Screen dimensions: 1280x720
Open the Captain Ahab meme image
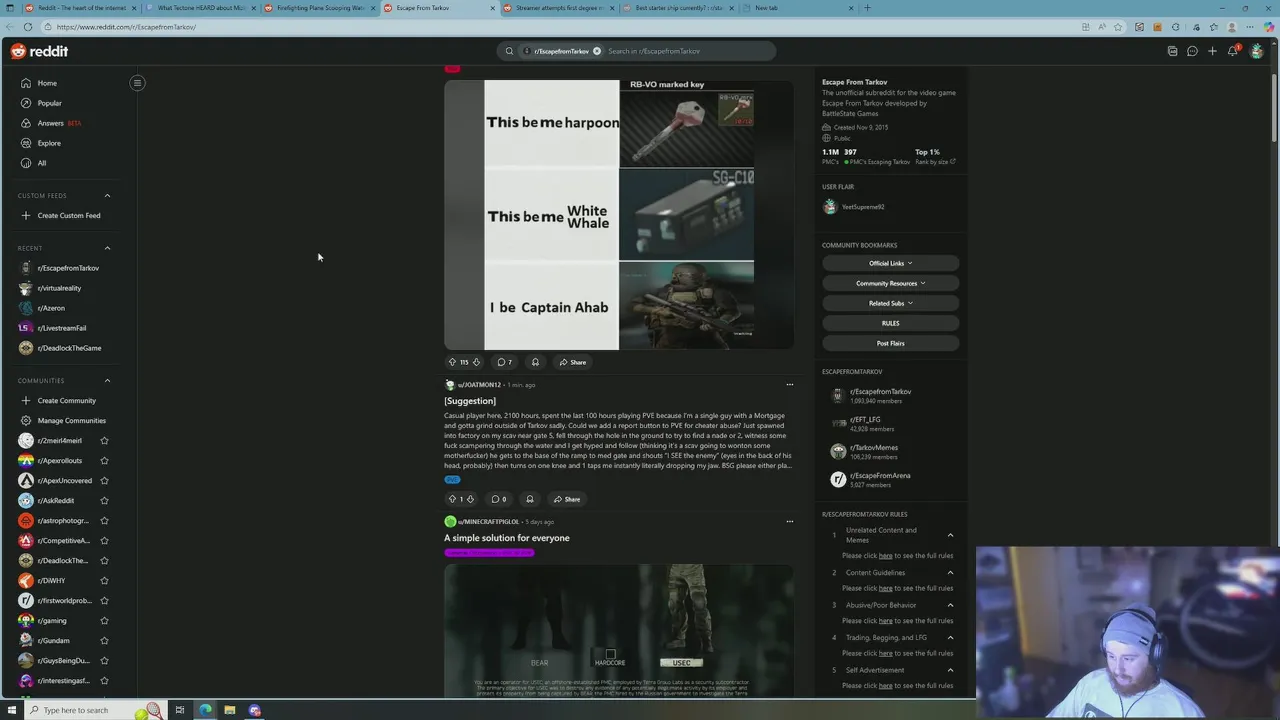(619, 215)
